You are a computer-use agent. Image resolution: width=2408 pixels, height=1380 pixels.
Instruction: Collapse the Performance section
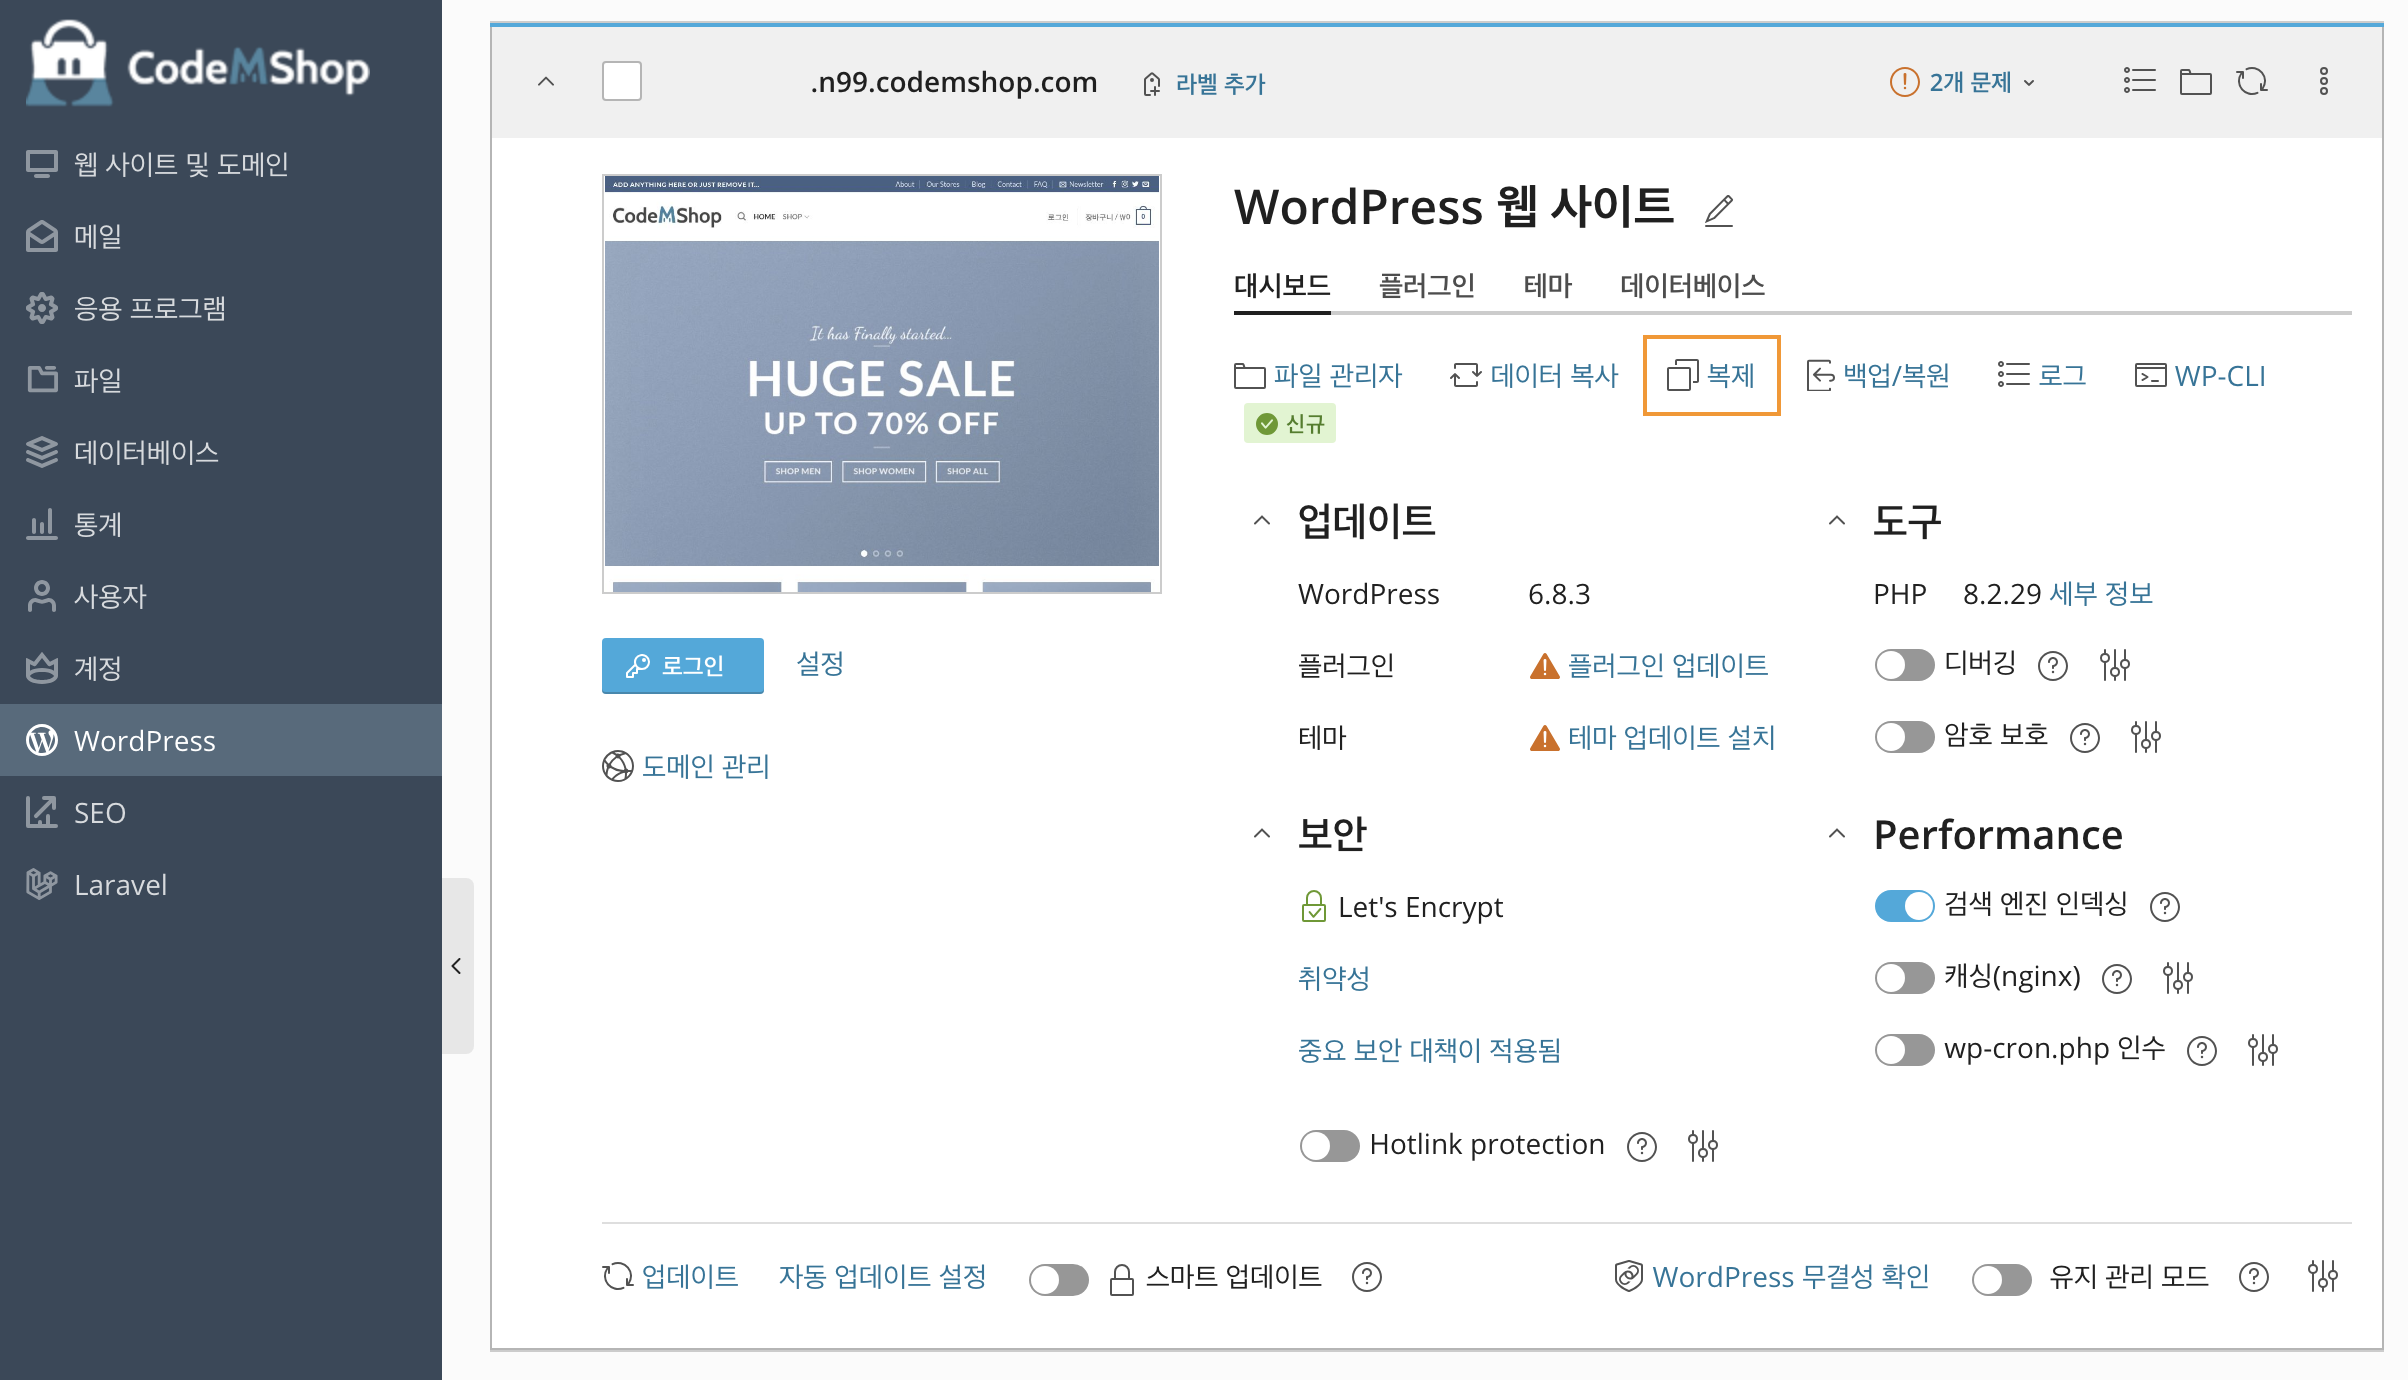[1836, 834]
